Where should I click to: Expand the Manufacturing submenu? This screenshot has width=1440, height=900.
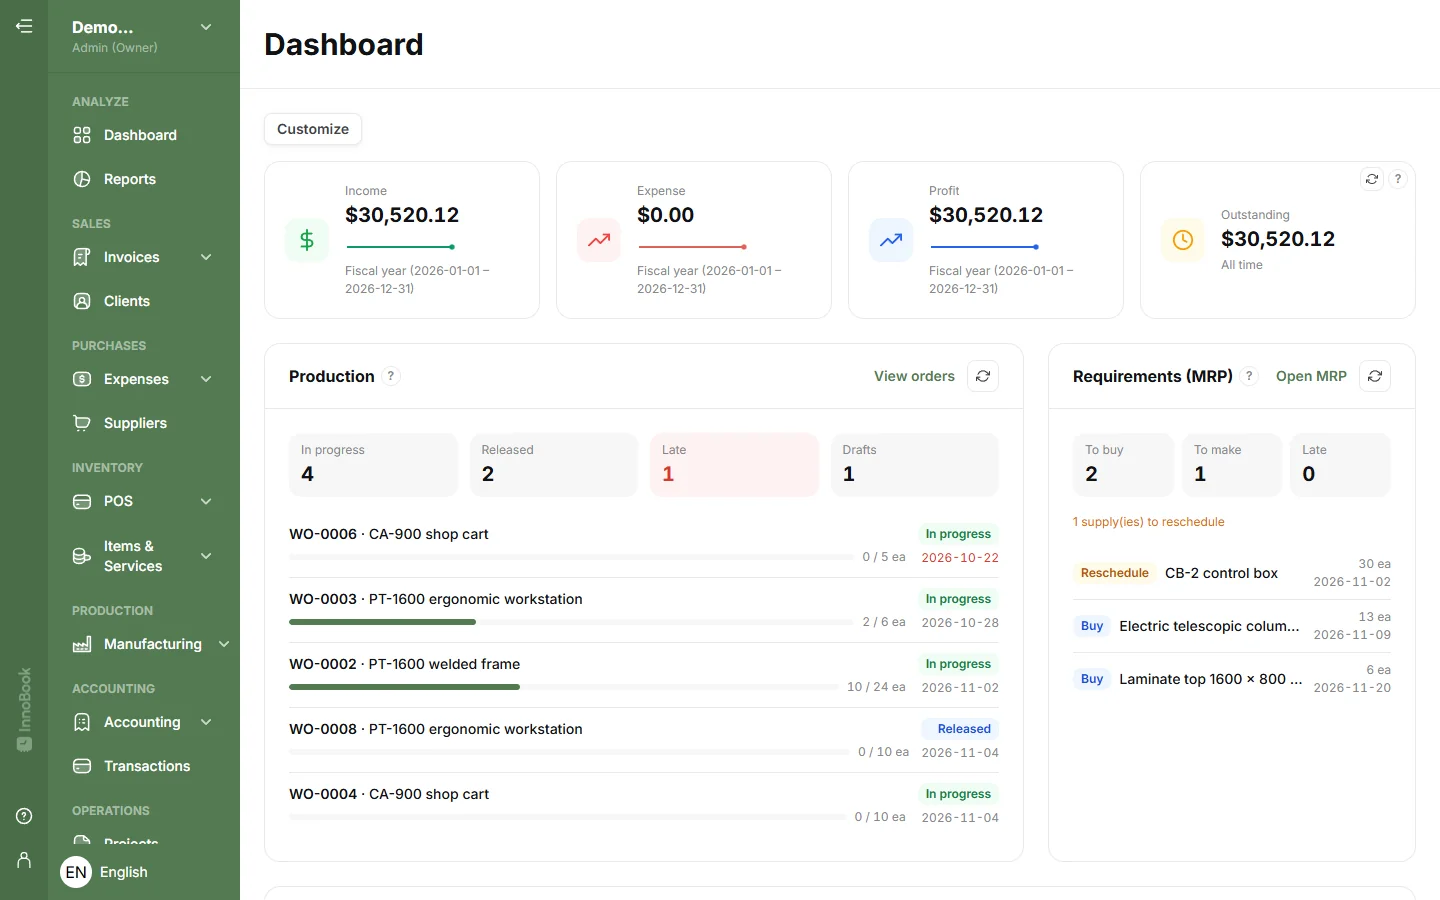224,644
